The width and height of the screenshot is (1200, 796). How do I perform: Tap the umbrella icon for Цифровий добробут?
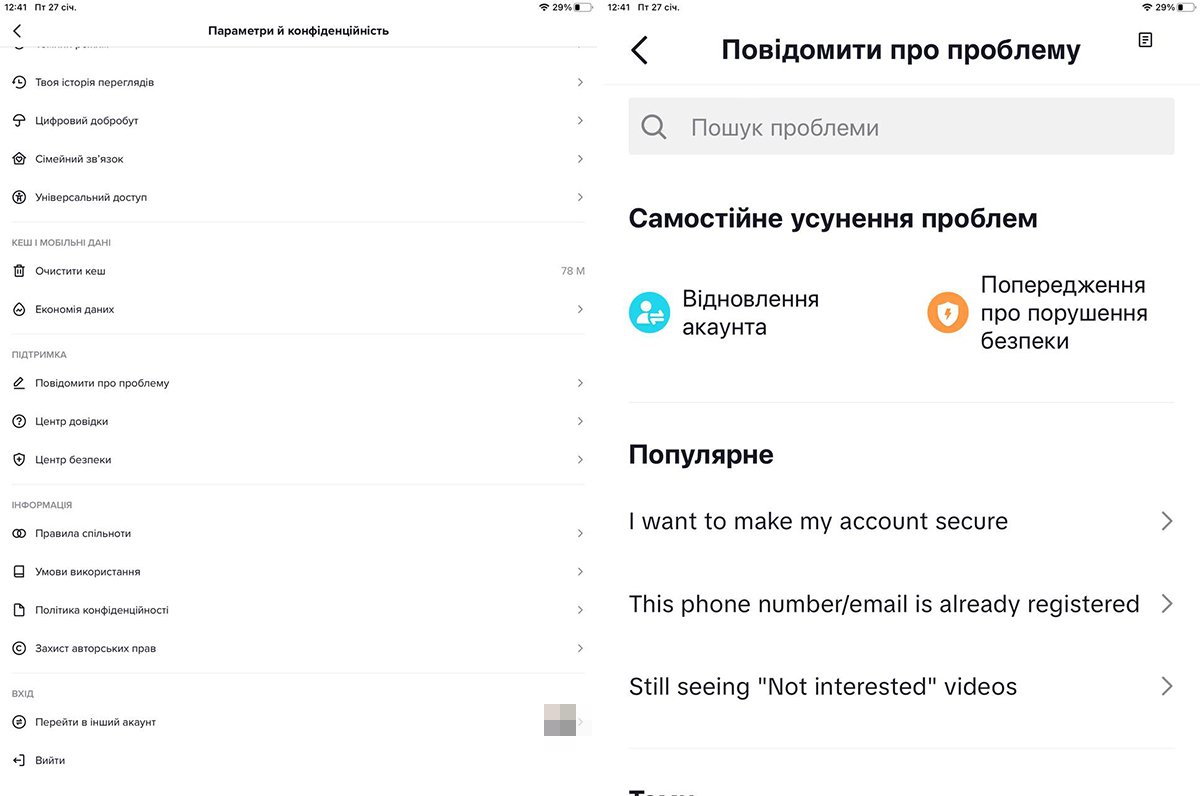point(18,120)
